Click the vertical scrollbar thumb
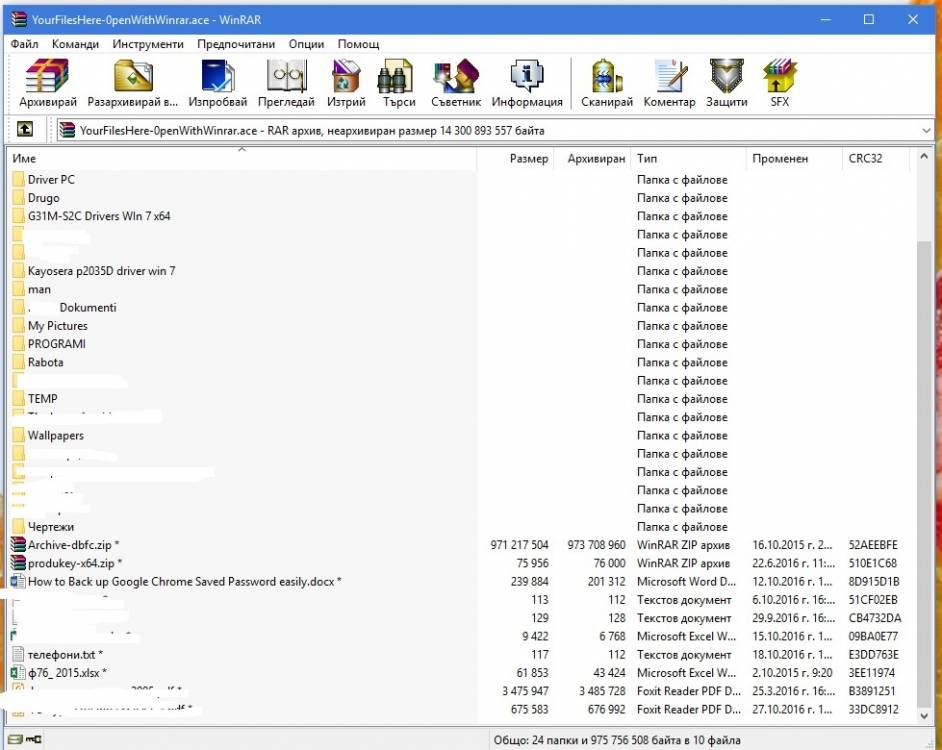This screenshot has width=942, height=750. [924, 474]
